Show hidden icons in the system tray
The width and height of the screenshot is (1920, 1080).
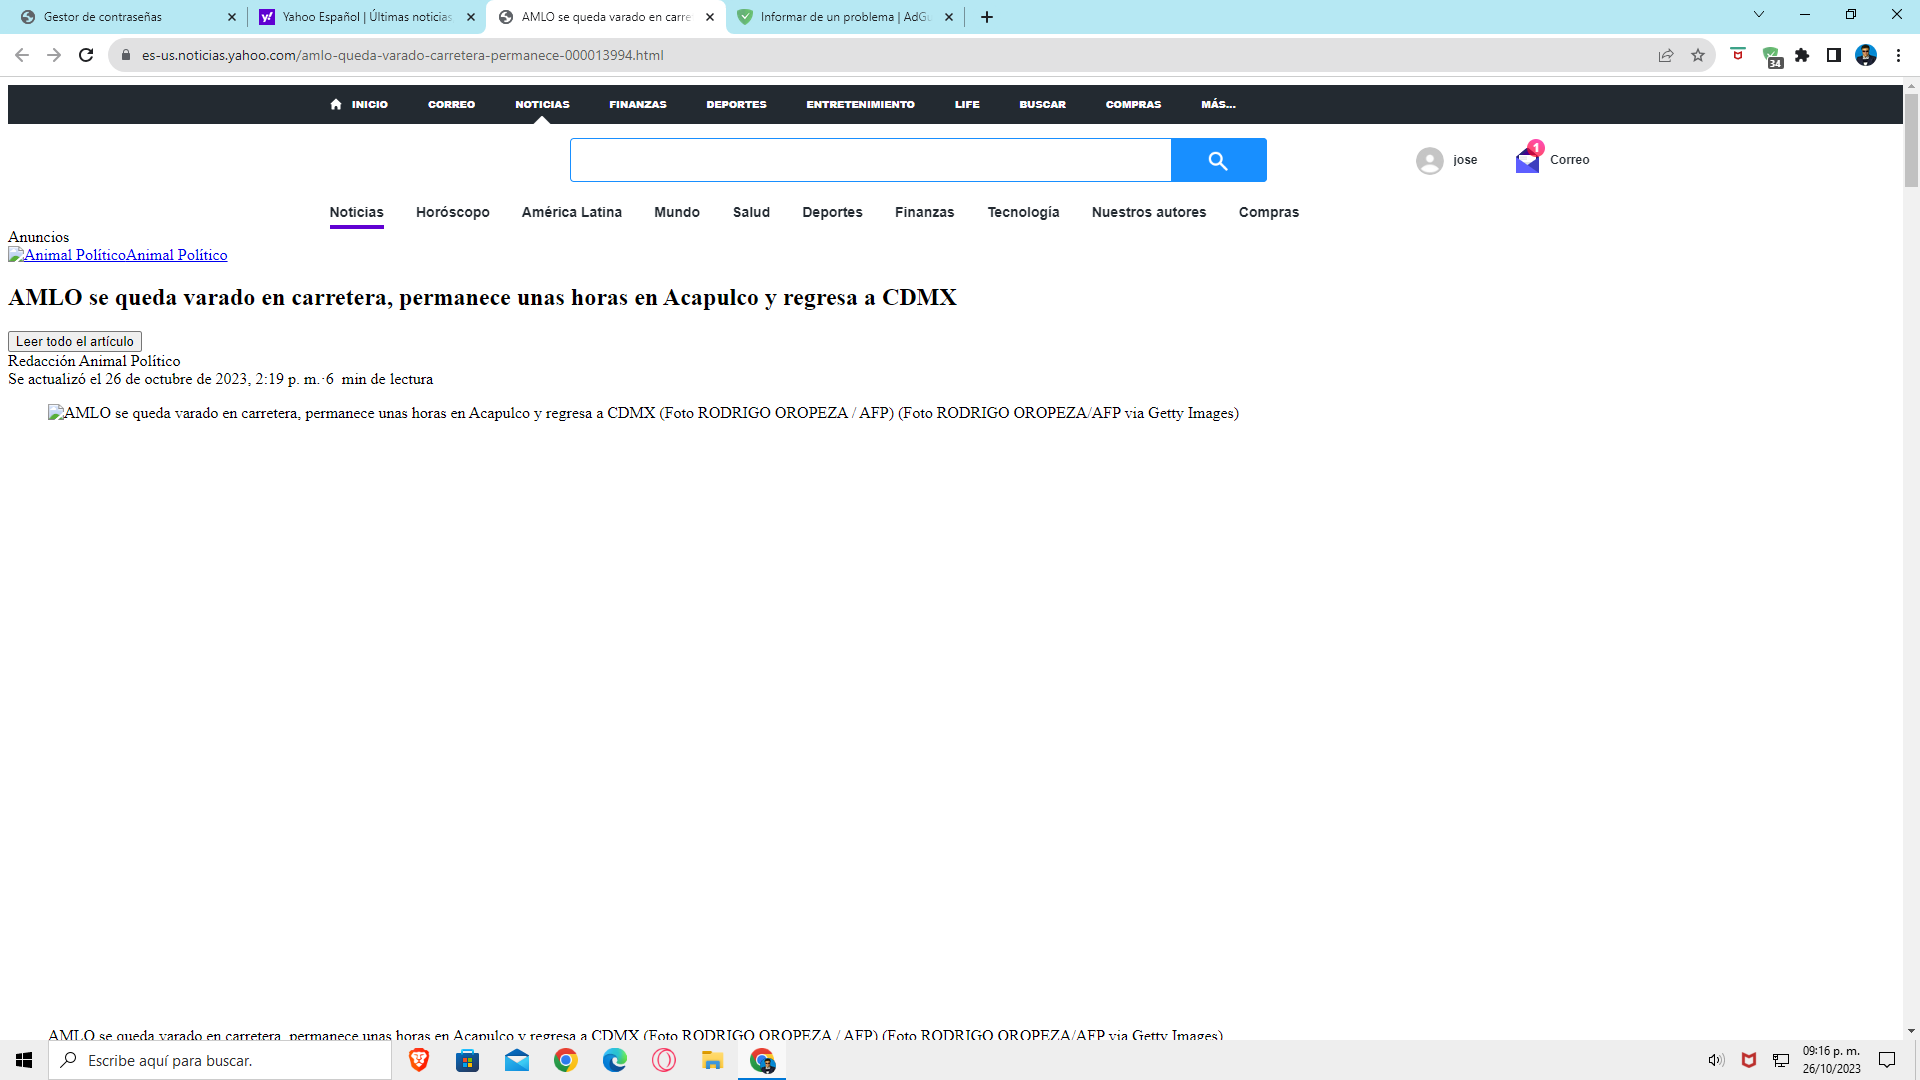(1691, 1061)
